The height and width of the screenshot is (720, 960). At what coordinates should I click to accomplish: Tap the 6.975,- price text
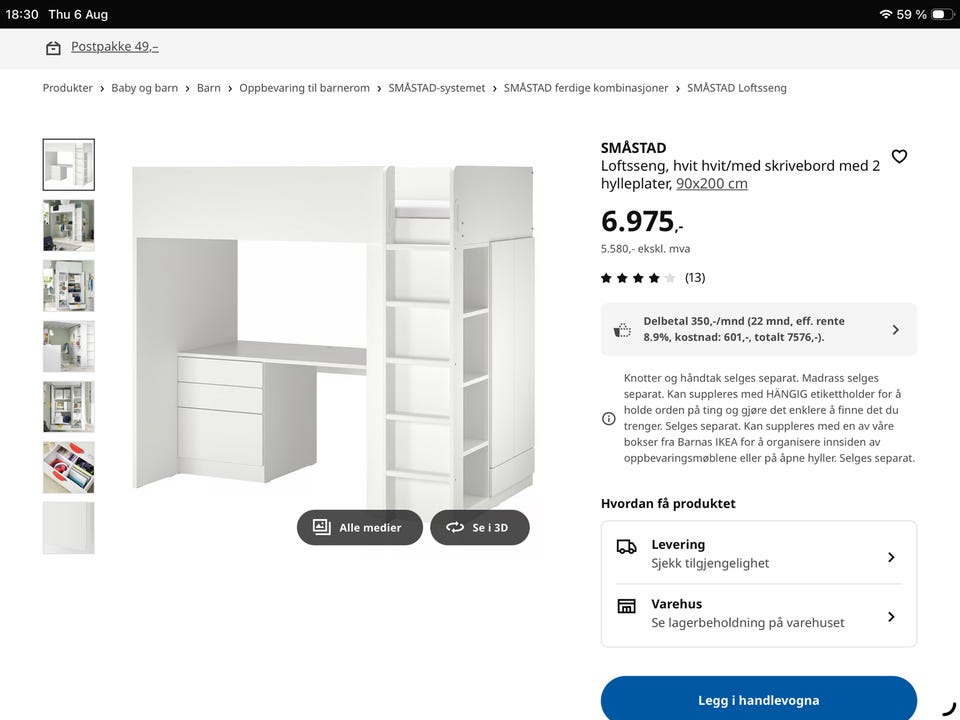(642, 221)
